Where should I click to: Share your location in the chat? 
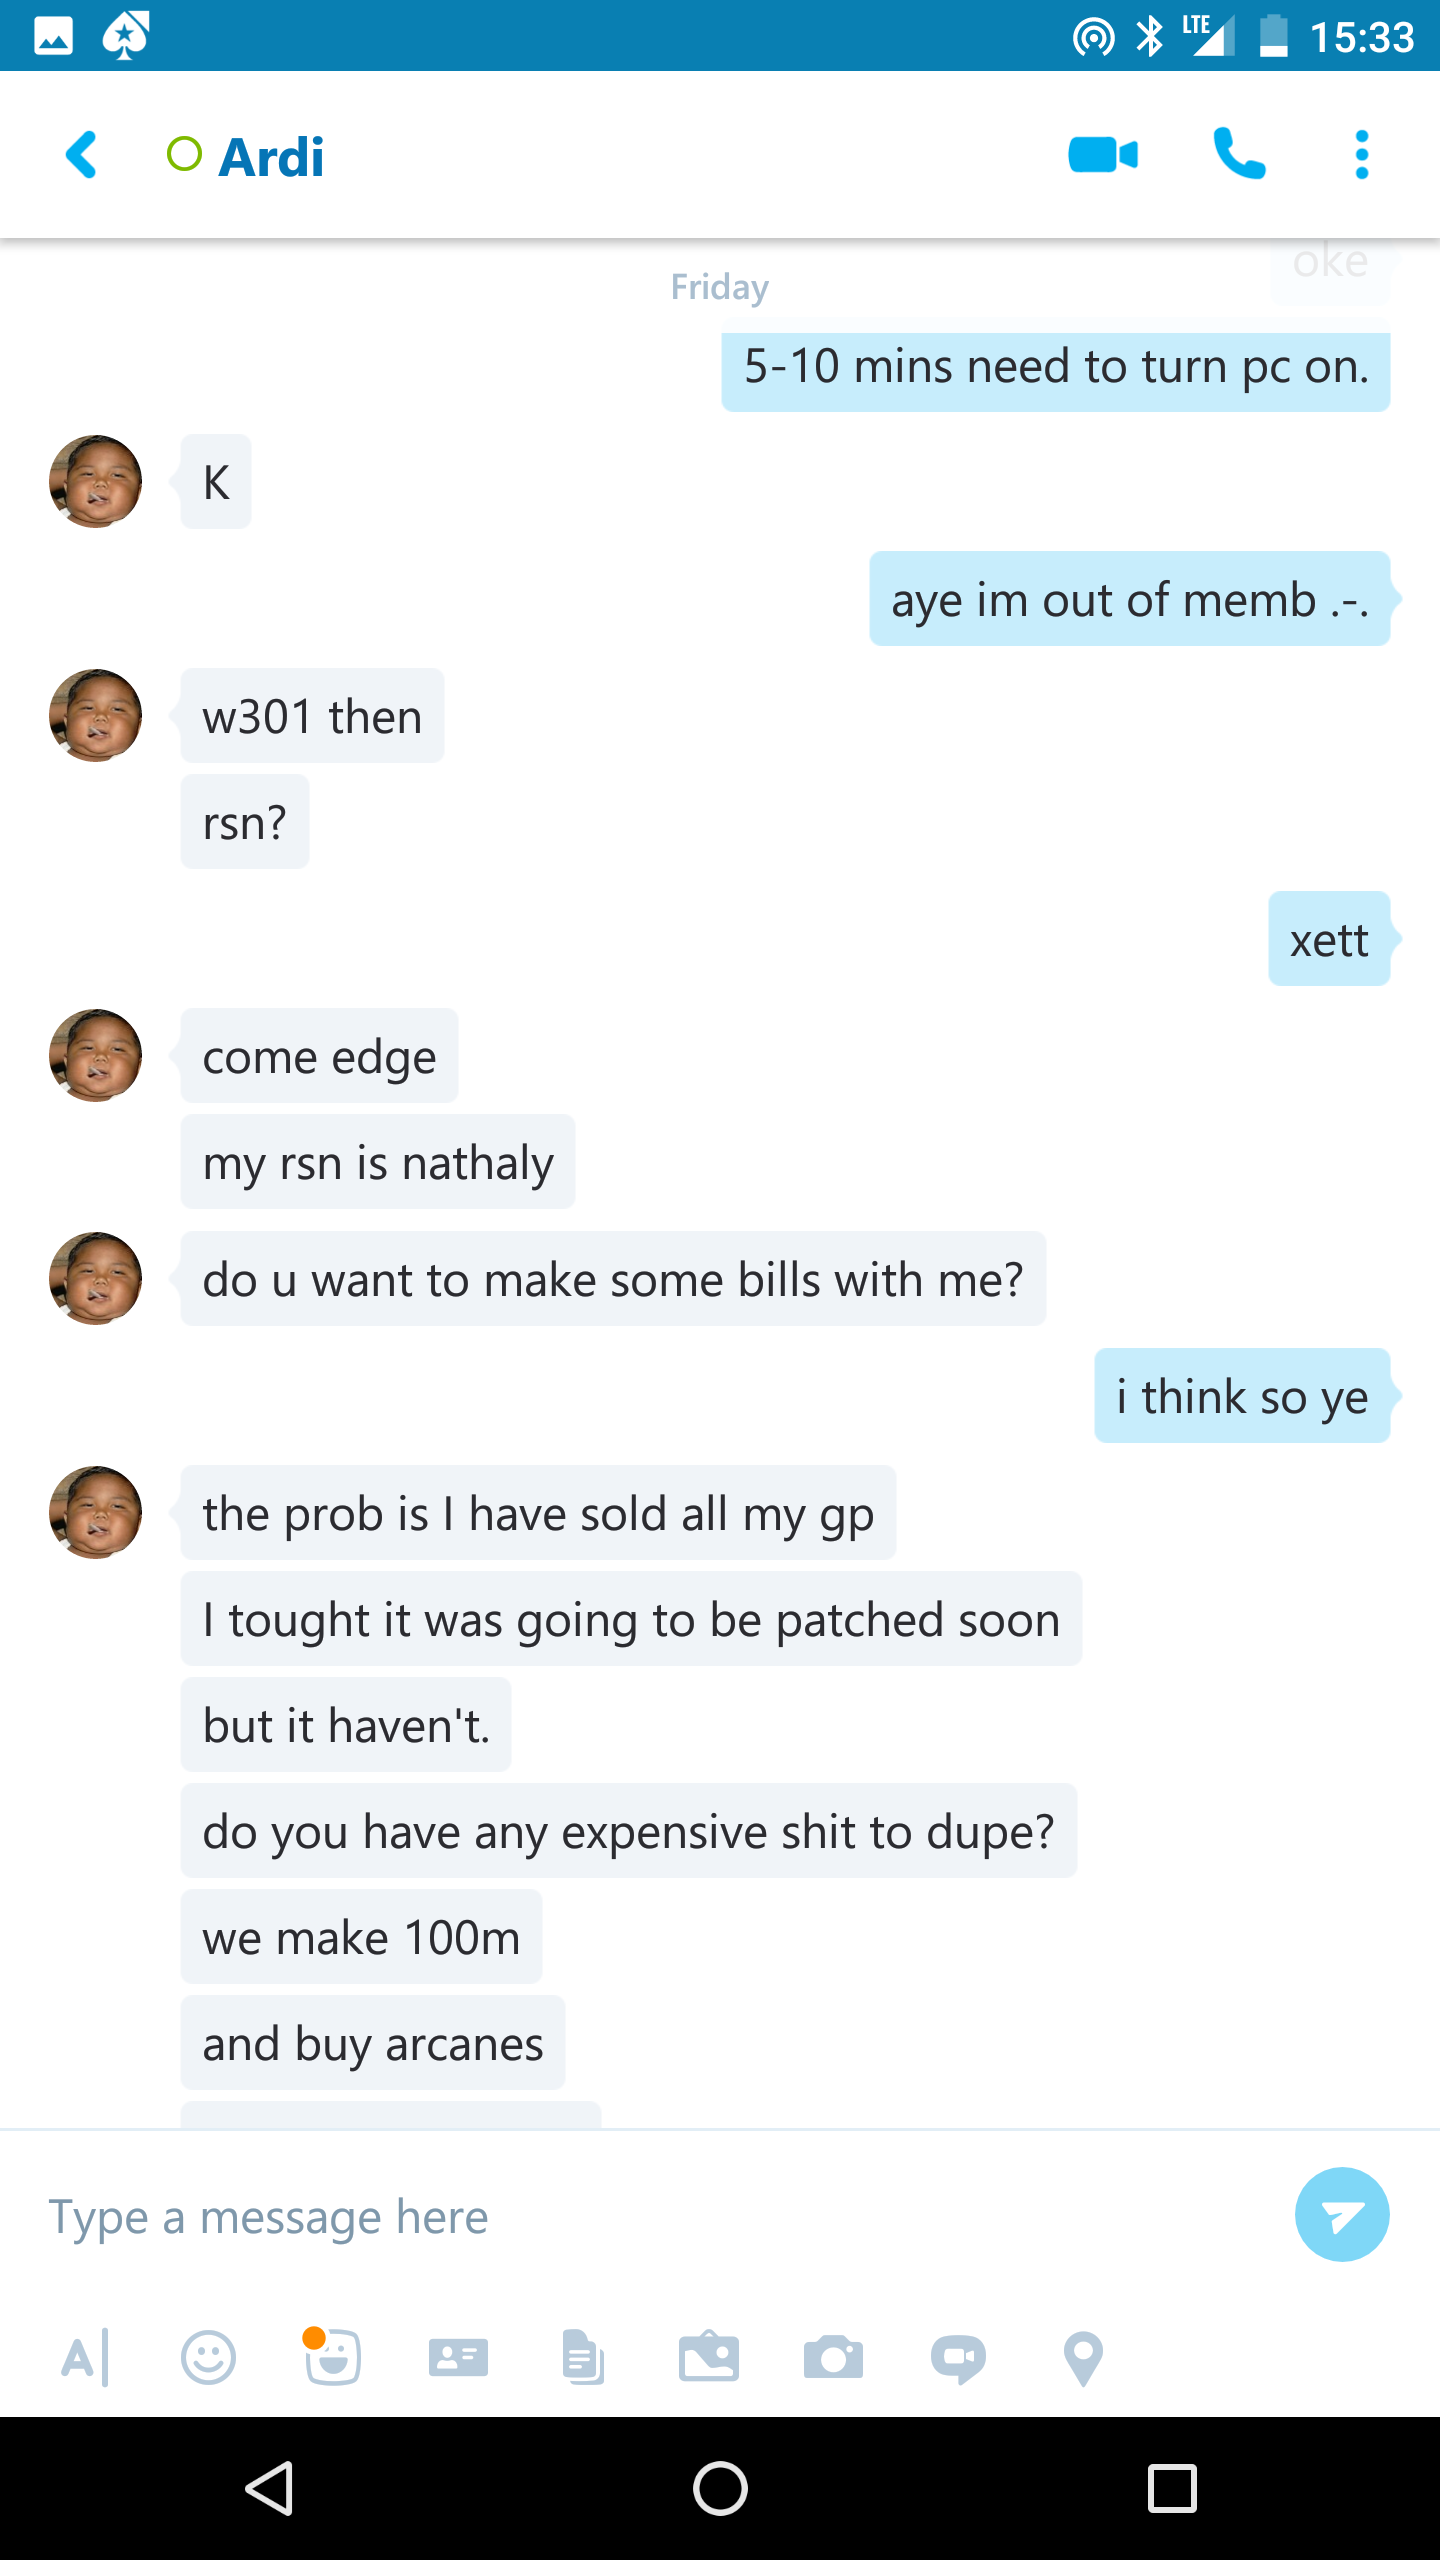click(1083, 2358)
